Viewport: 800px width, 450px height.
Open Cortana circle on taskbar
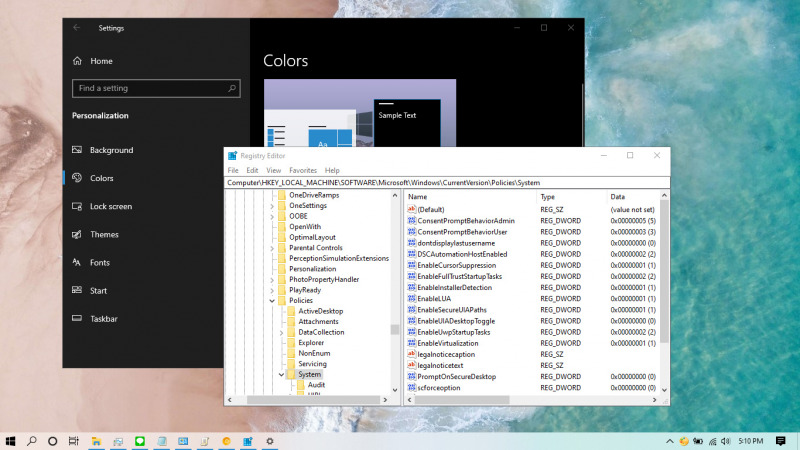coord(53,441)
